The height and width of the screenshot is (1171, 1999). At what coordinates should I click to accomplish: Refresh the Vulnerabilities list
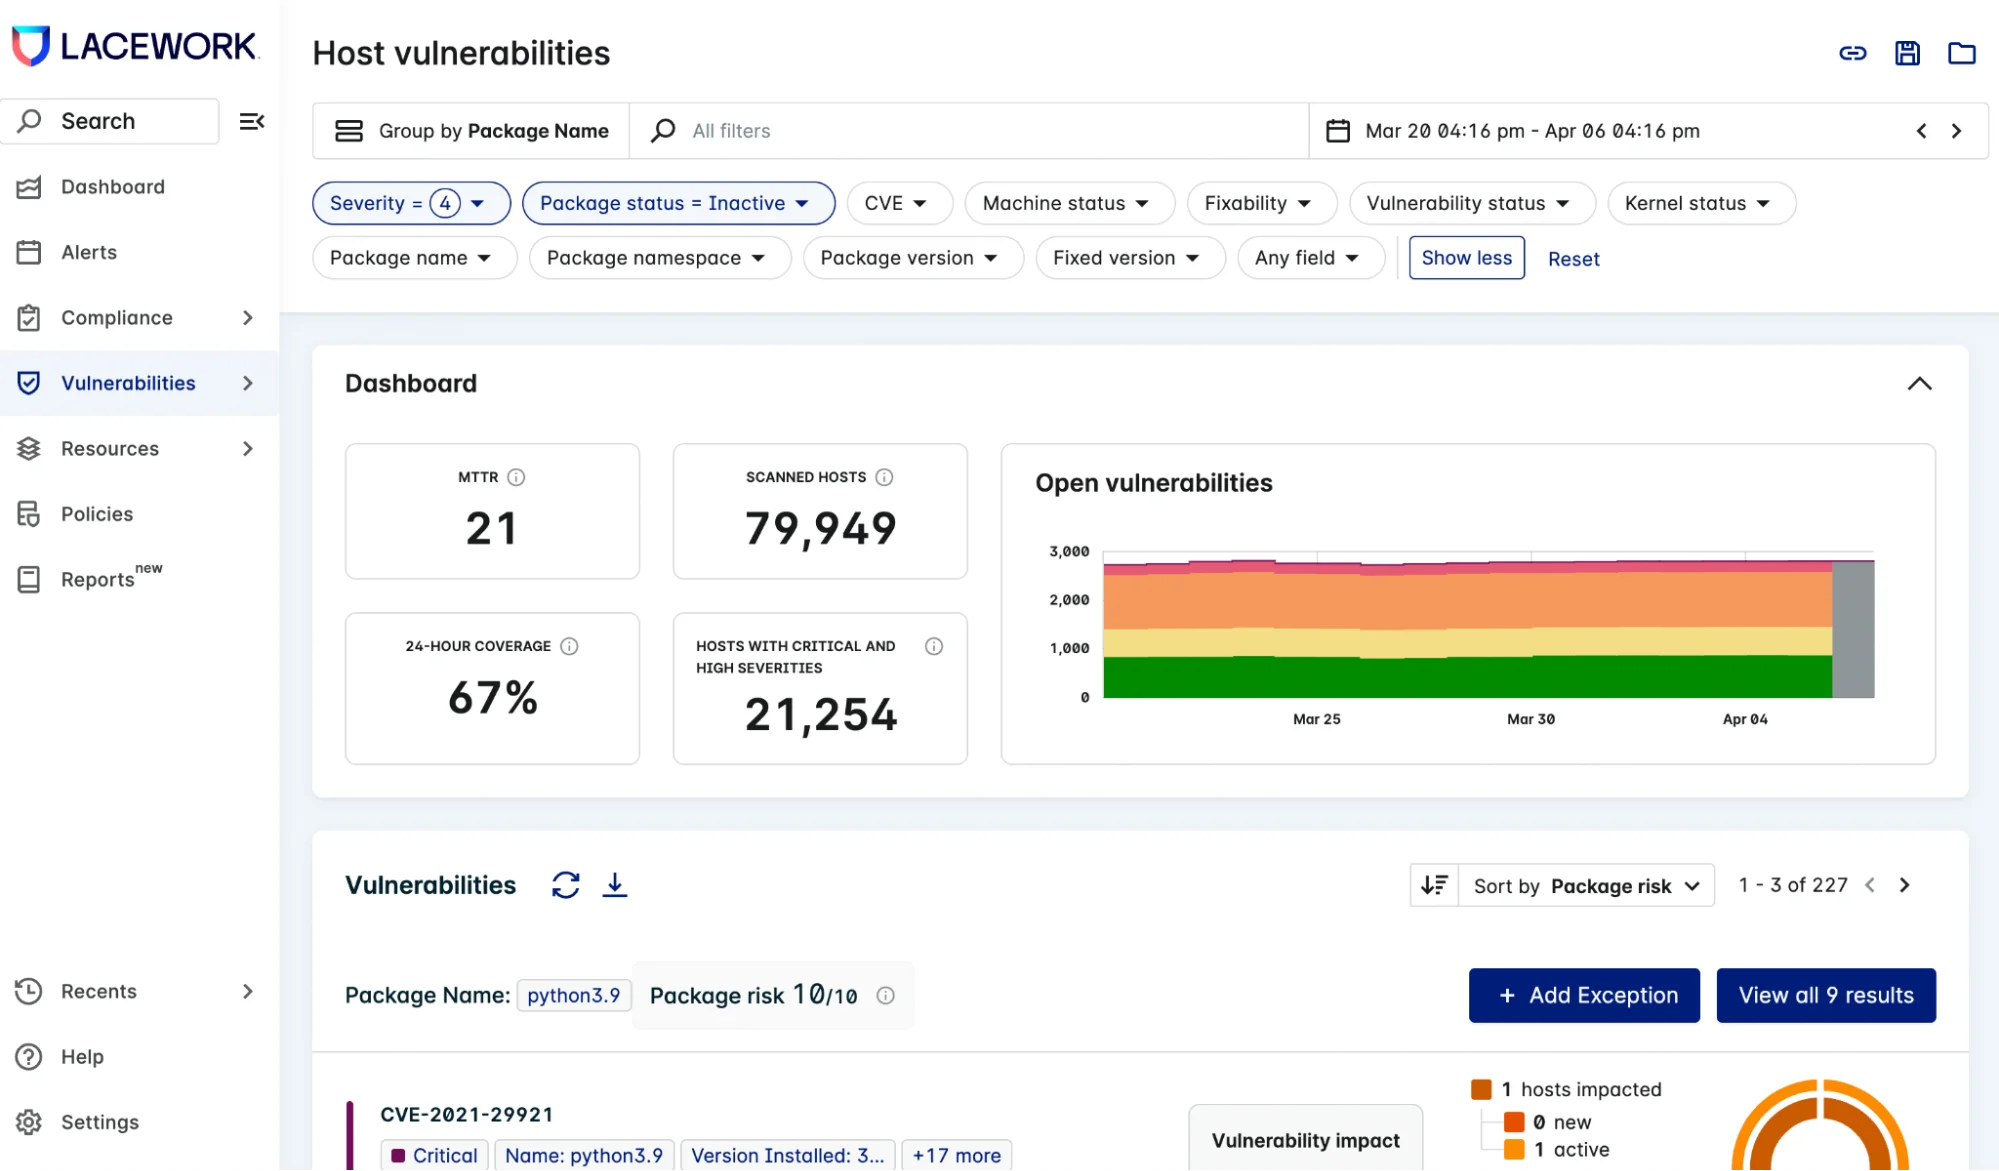tap(565, 885)
